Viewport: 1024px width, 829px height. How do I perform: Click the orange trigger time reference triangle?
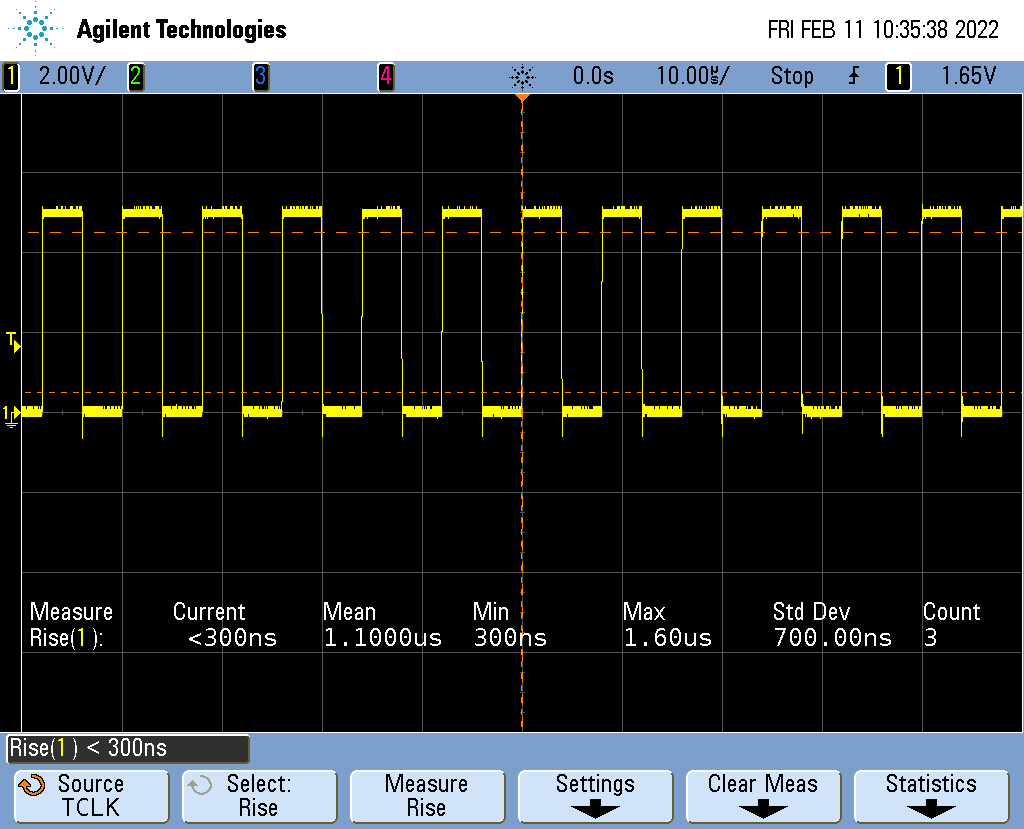[x=522, y=99]
